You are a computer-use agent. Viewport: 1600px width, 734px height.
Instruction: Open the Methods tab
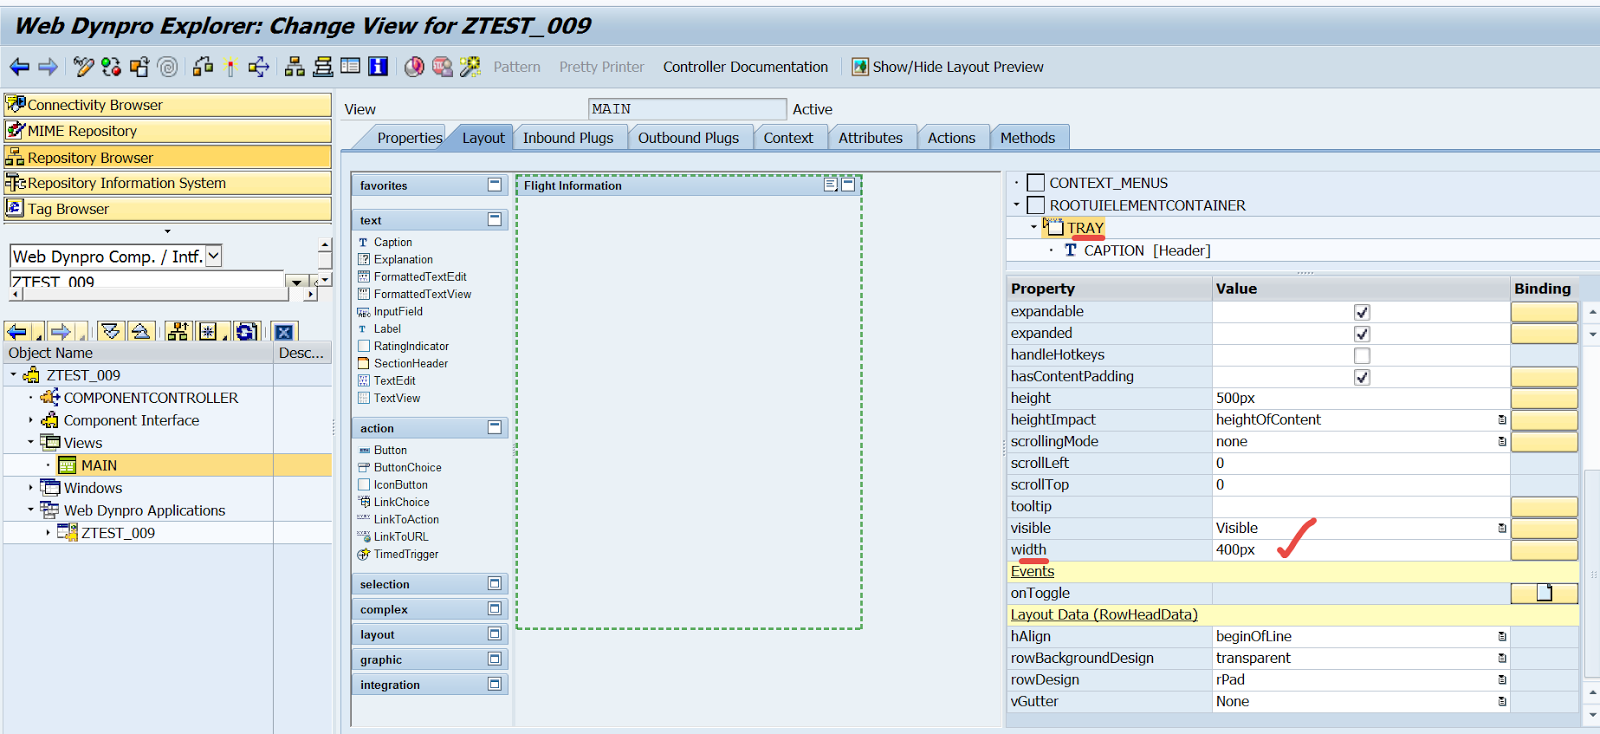coord(1027,138)
